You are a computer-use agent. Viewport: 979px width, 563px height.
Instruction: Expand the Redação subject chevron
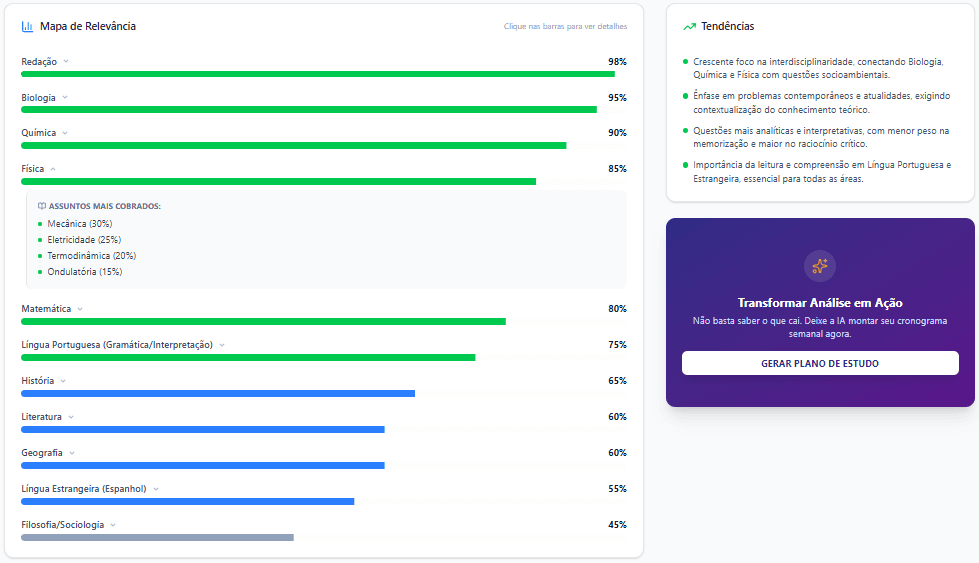click(x=66, y=62)
